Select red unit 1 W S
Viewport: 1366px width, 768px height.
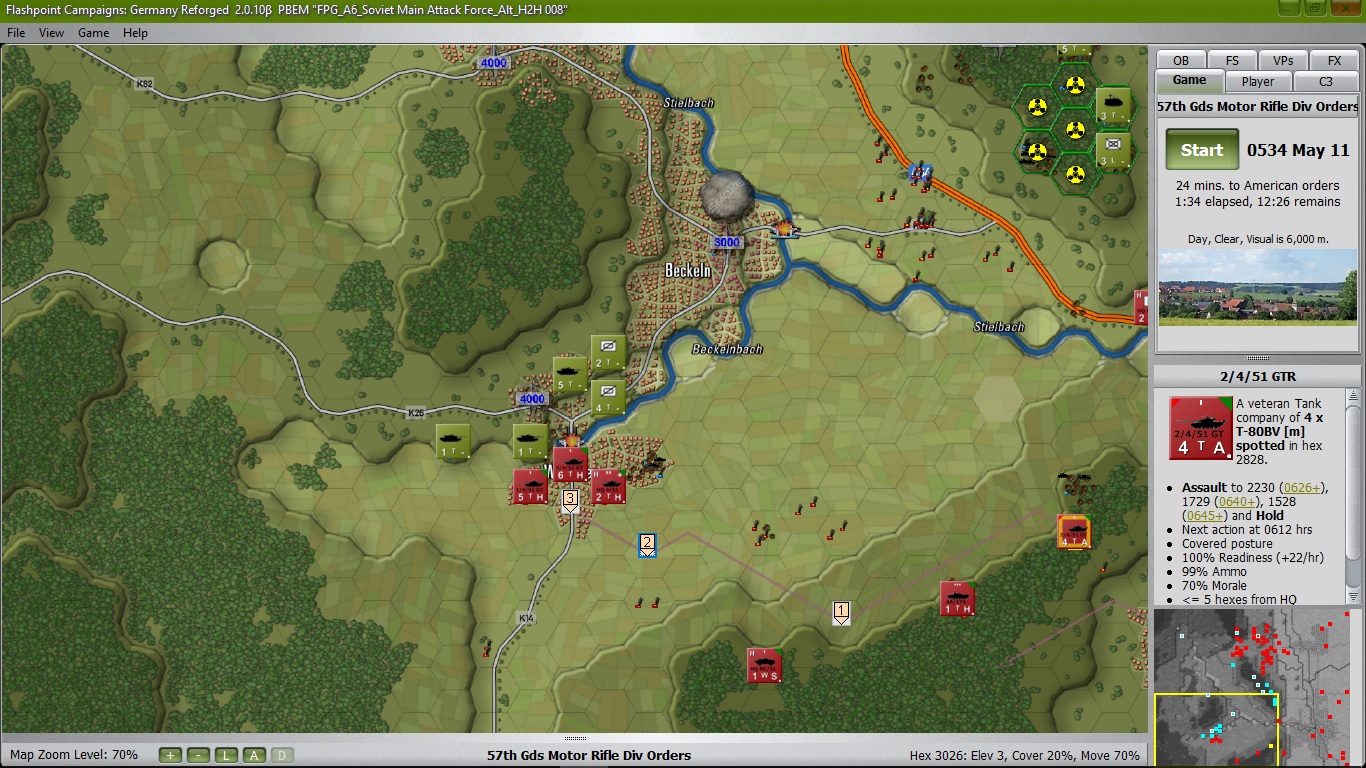pyautogui.click(x=763, y=665)
